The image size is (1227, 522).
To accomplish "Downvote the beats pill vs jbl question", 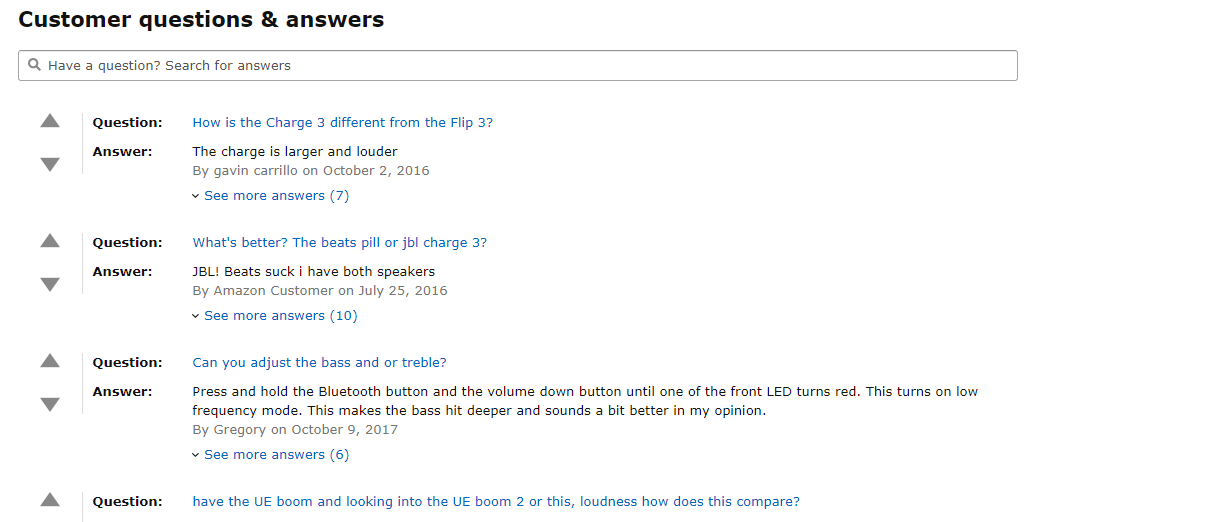I will (x=50, y=285).
